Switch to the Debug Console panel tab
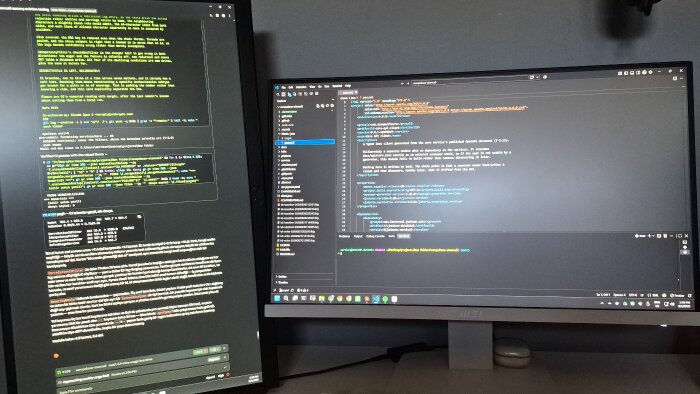Image resolution: width=700 pixels, height=394 pixels. click(x=375, y=236)
